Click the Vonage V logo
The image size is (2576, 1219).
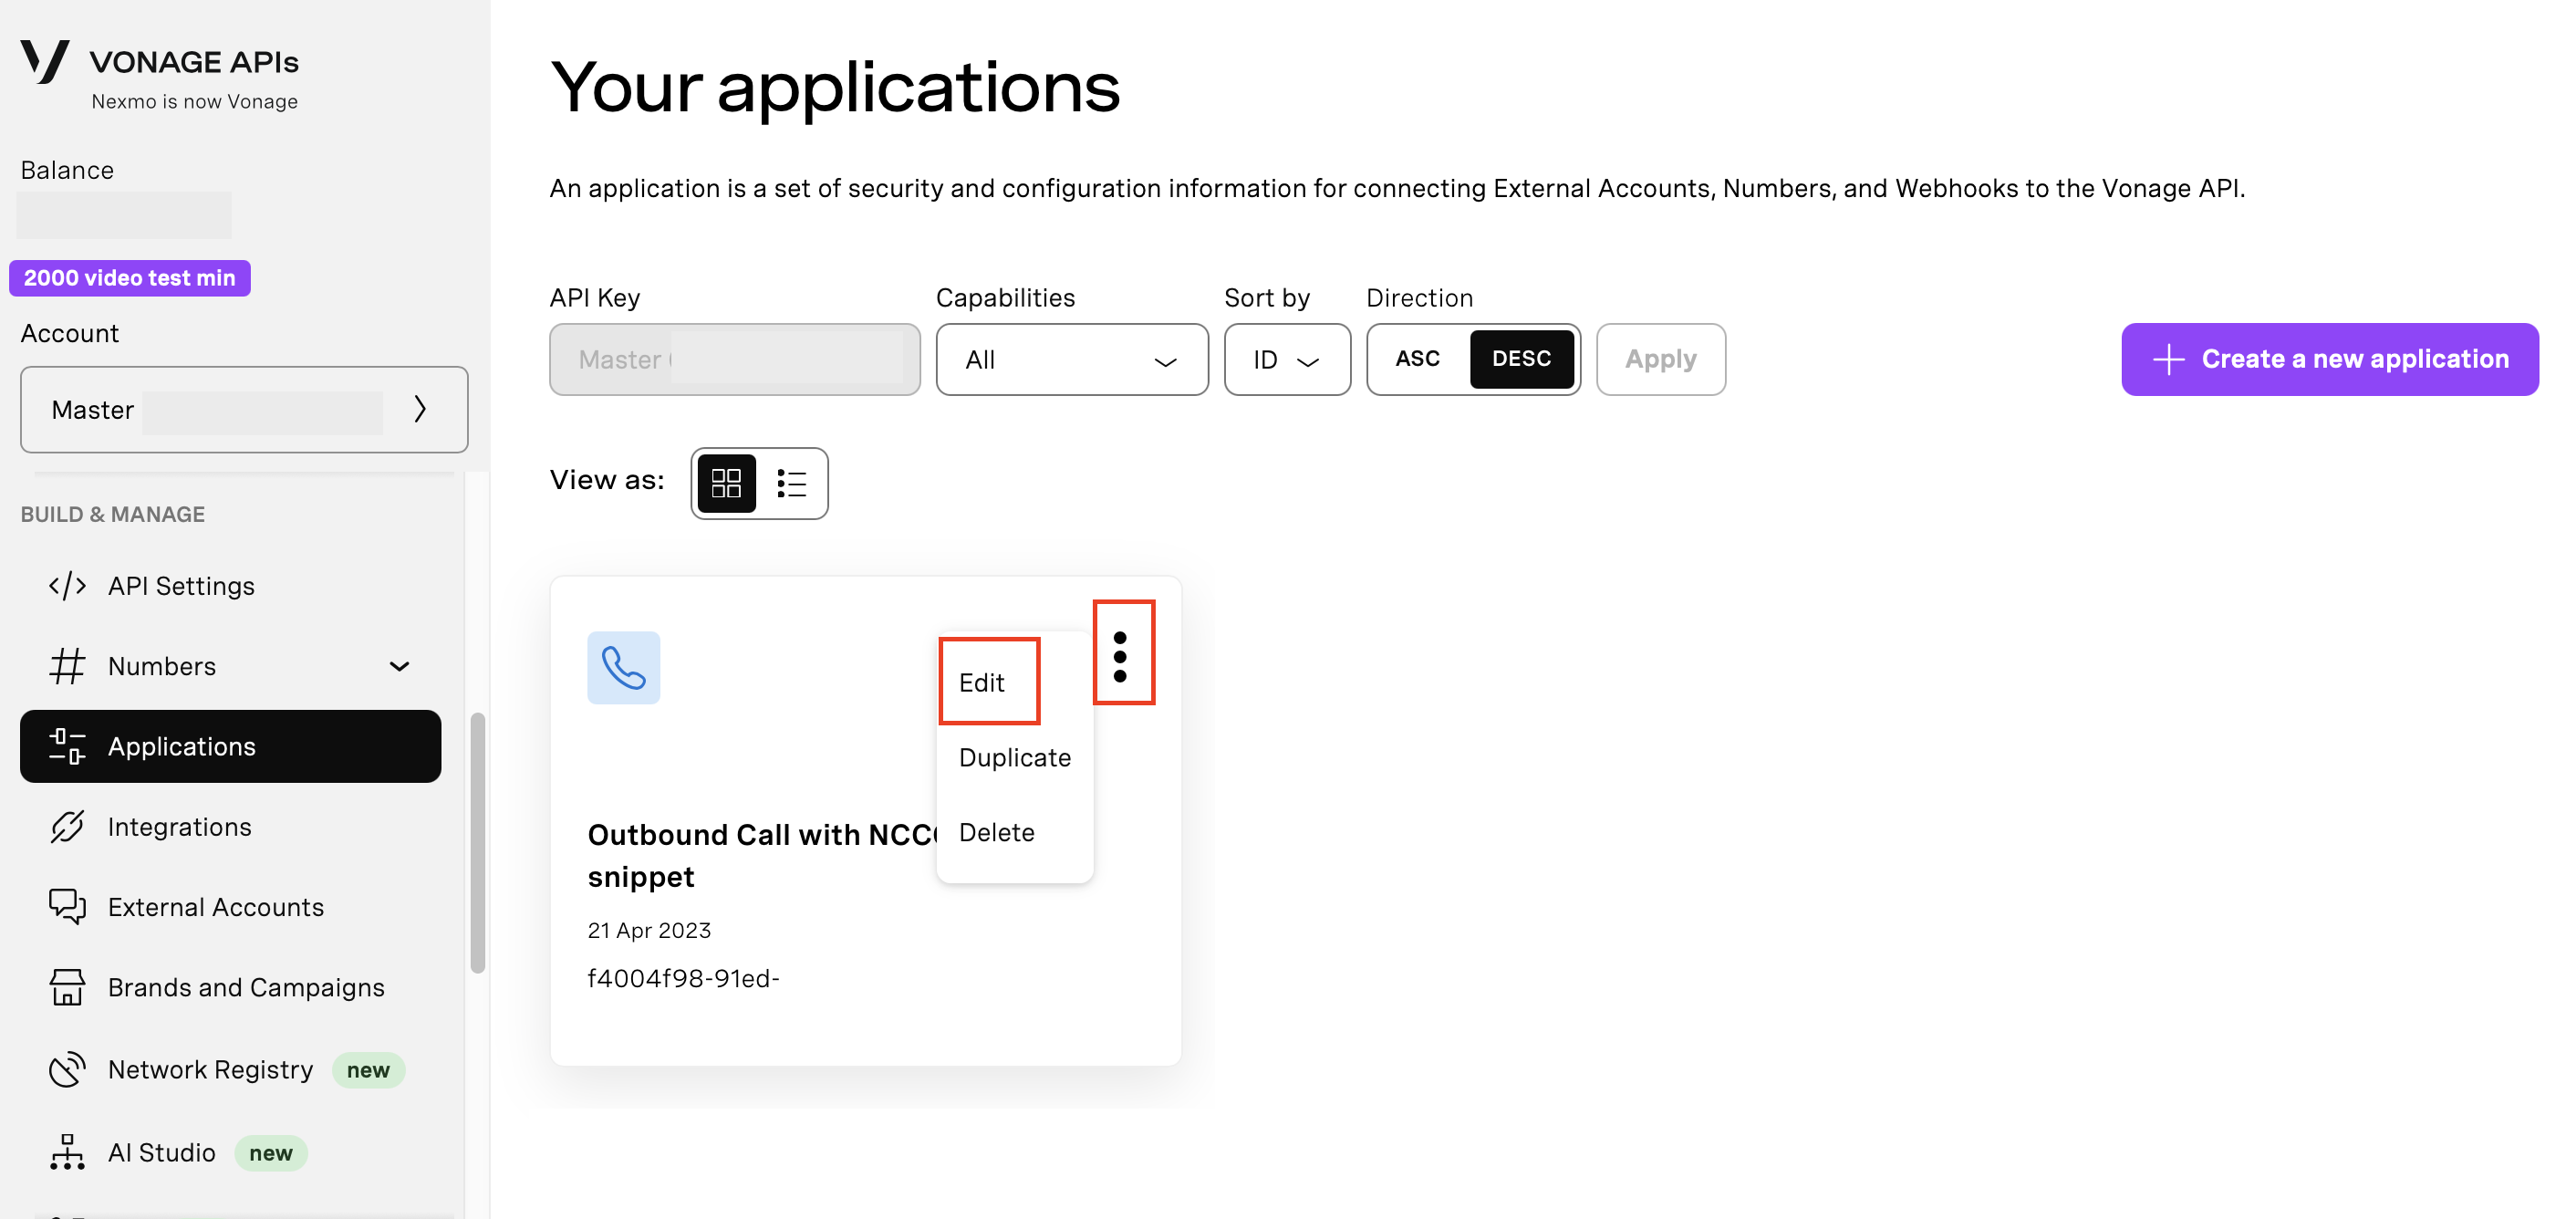pyautogui.click(x=45, y=61)
